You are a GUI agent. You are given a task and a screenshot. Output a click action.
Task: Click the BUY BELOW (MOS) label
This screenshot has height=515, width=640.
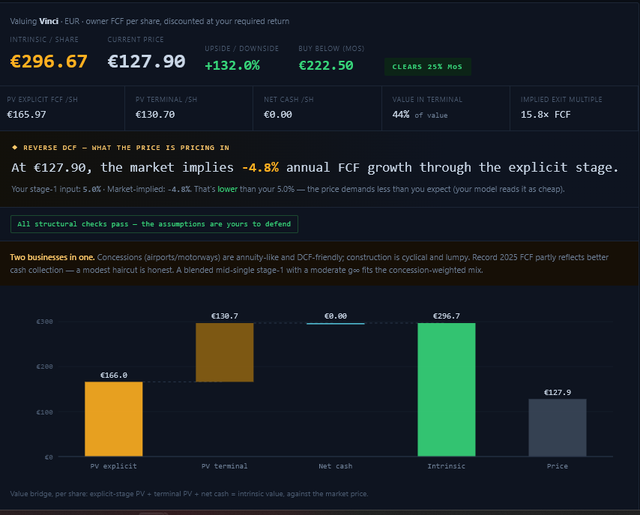[x=331, y=49]
